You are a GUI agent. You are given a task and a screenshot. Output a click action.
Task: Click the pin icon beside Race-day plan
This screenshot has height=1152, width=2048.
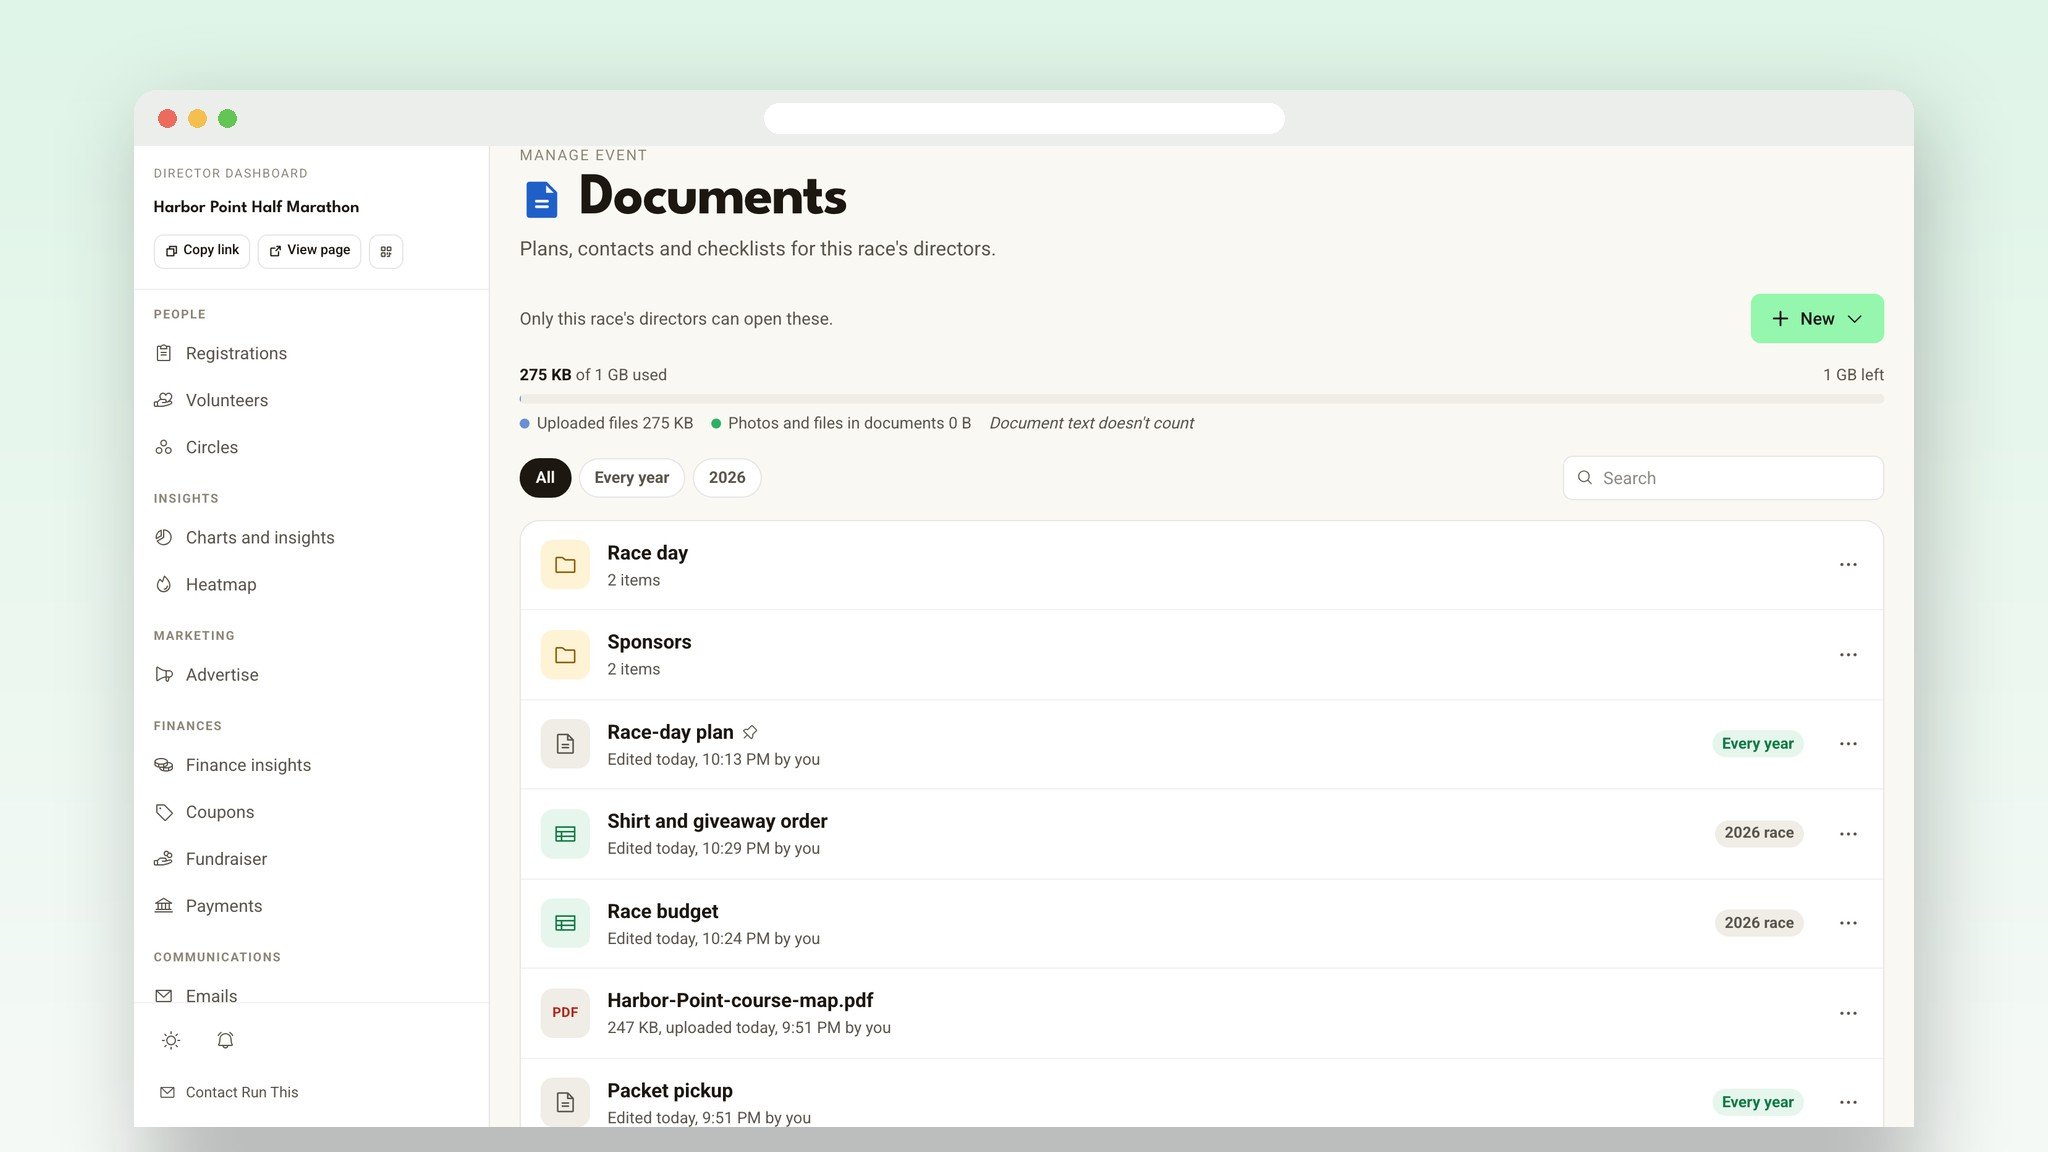pos(750,733)
